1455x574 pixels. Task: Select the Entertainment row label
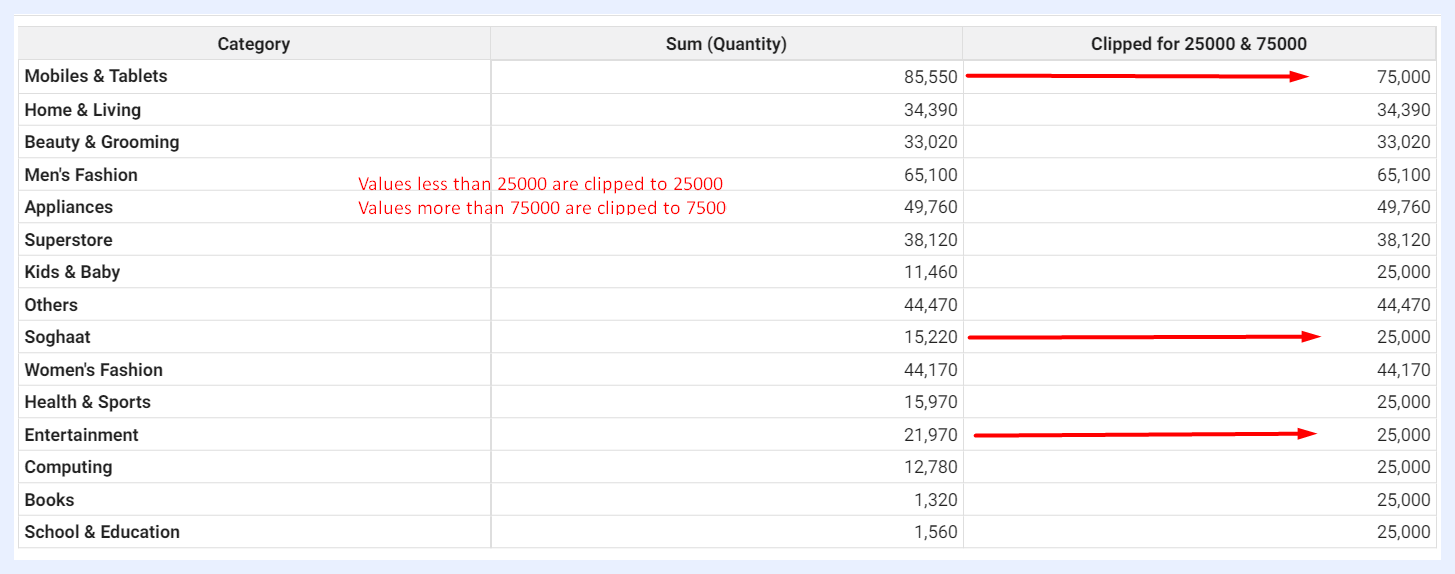[x=82, y=435]
